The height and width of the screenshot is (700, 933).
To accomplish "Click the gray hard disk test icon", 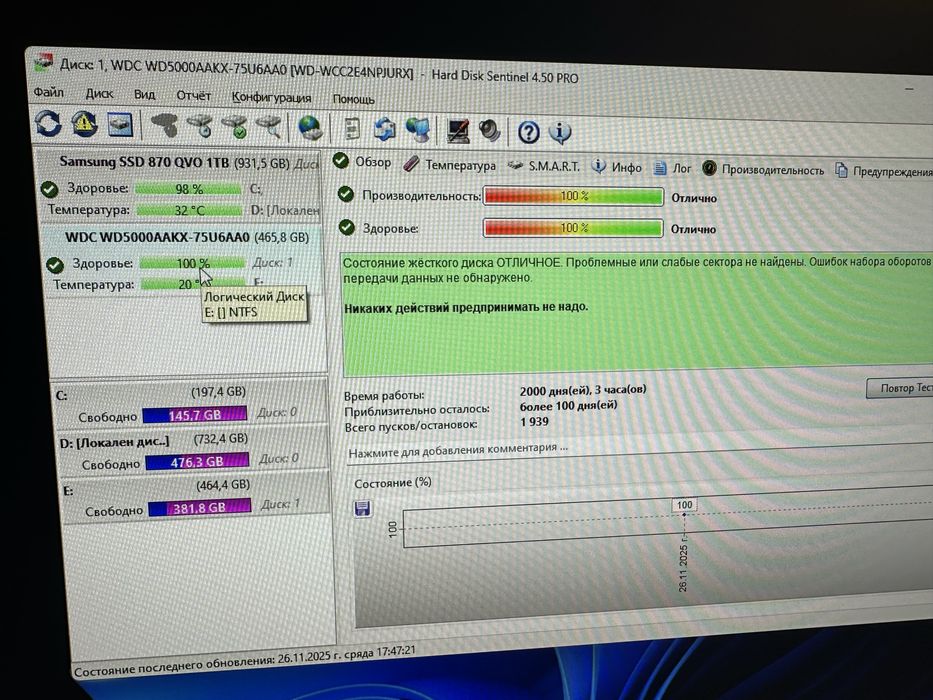I will click(x=165, y=126).
